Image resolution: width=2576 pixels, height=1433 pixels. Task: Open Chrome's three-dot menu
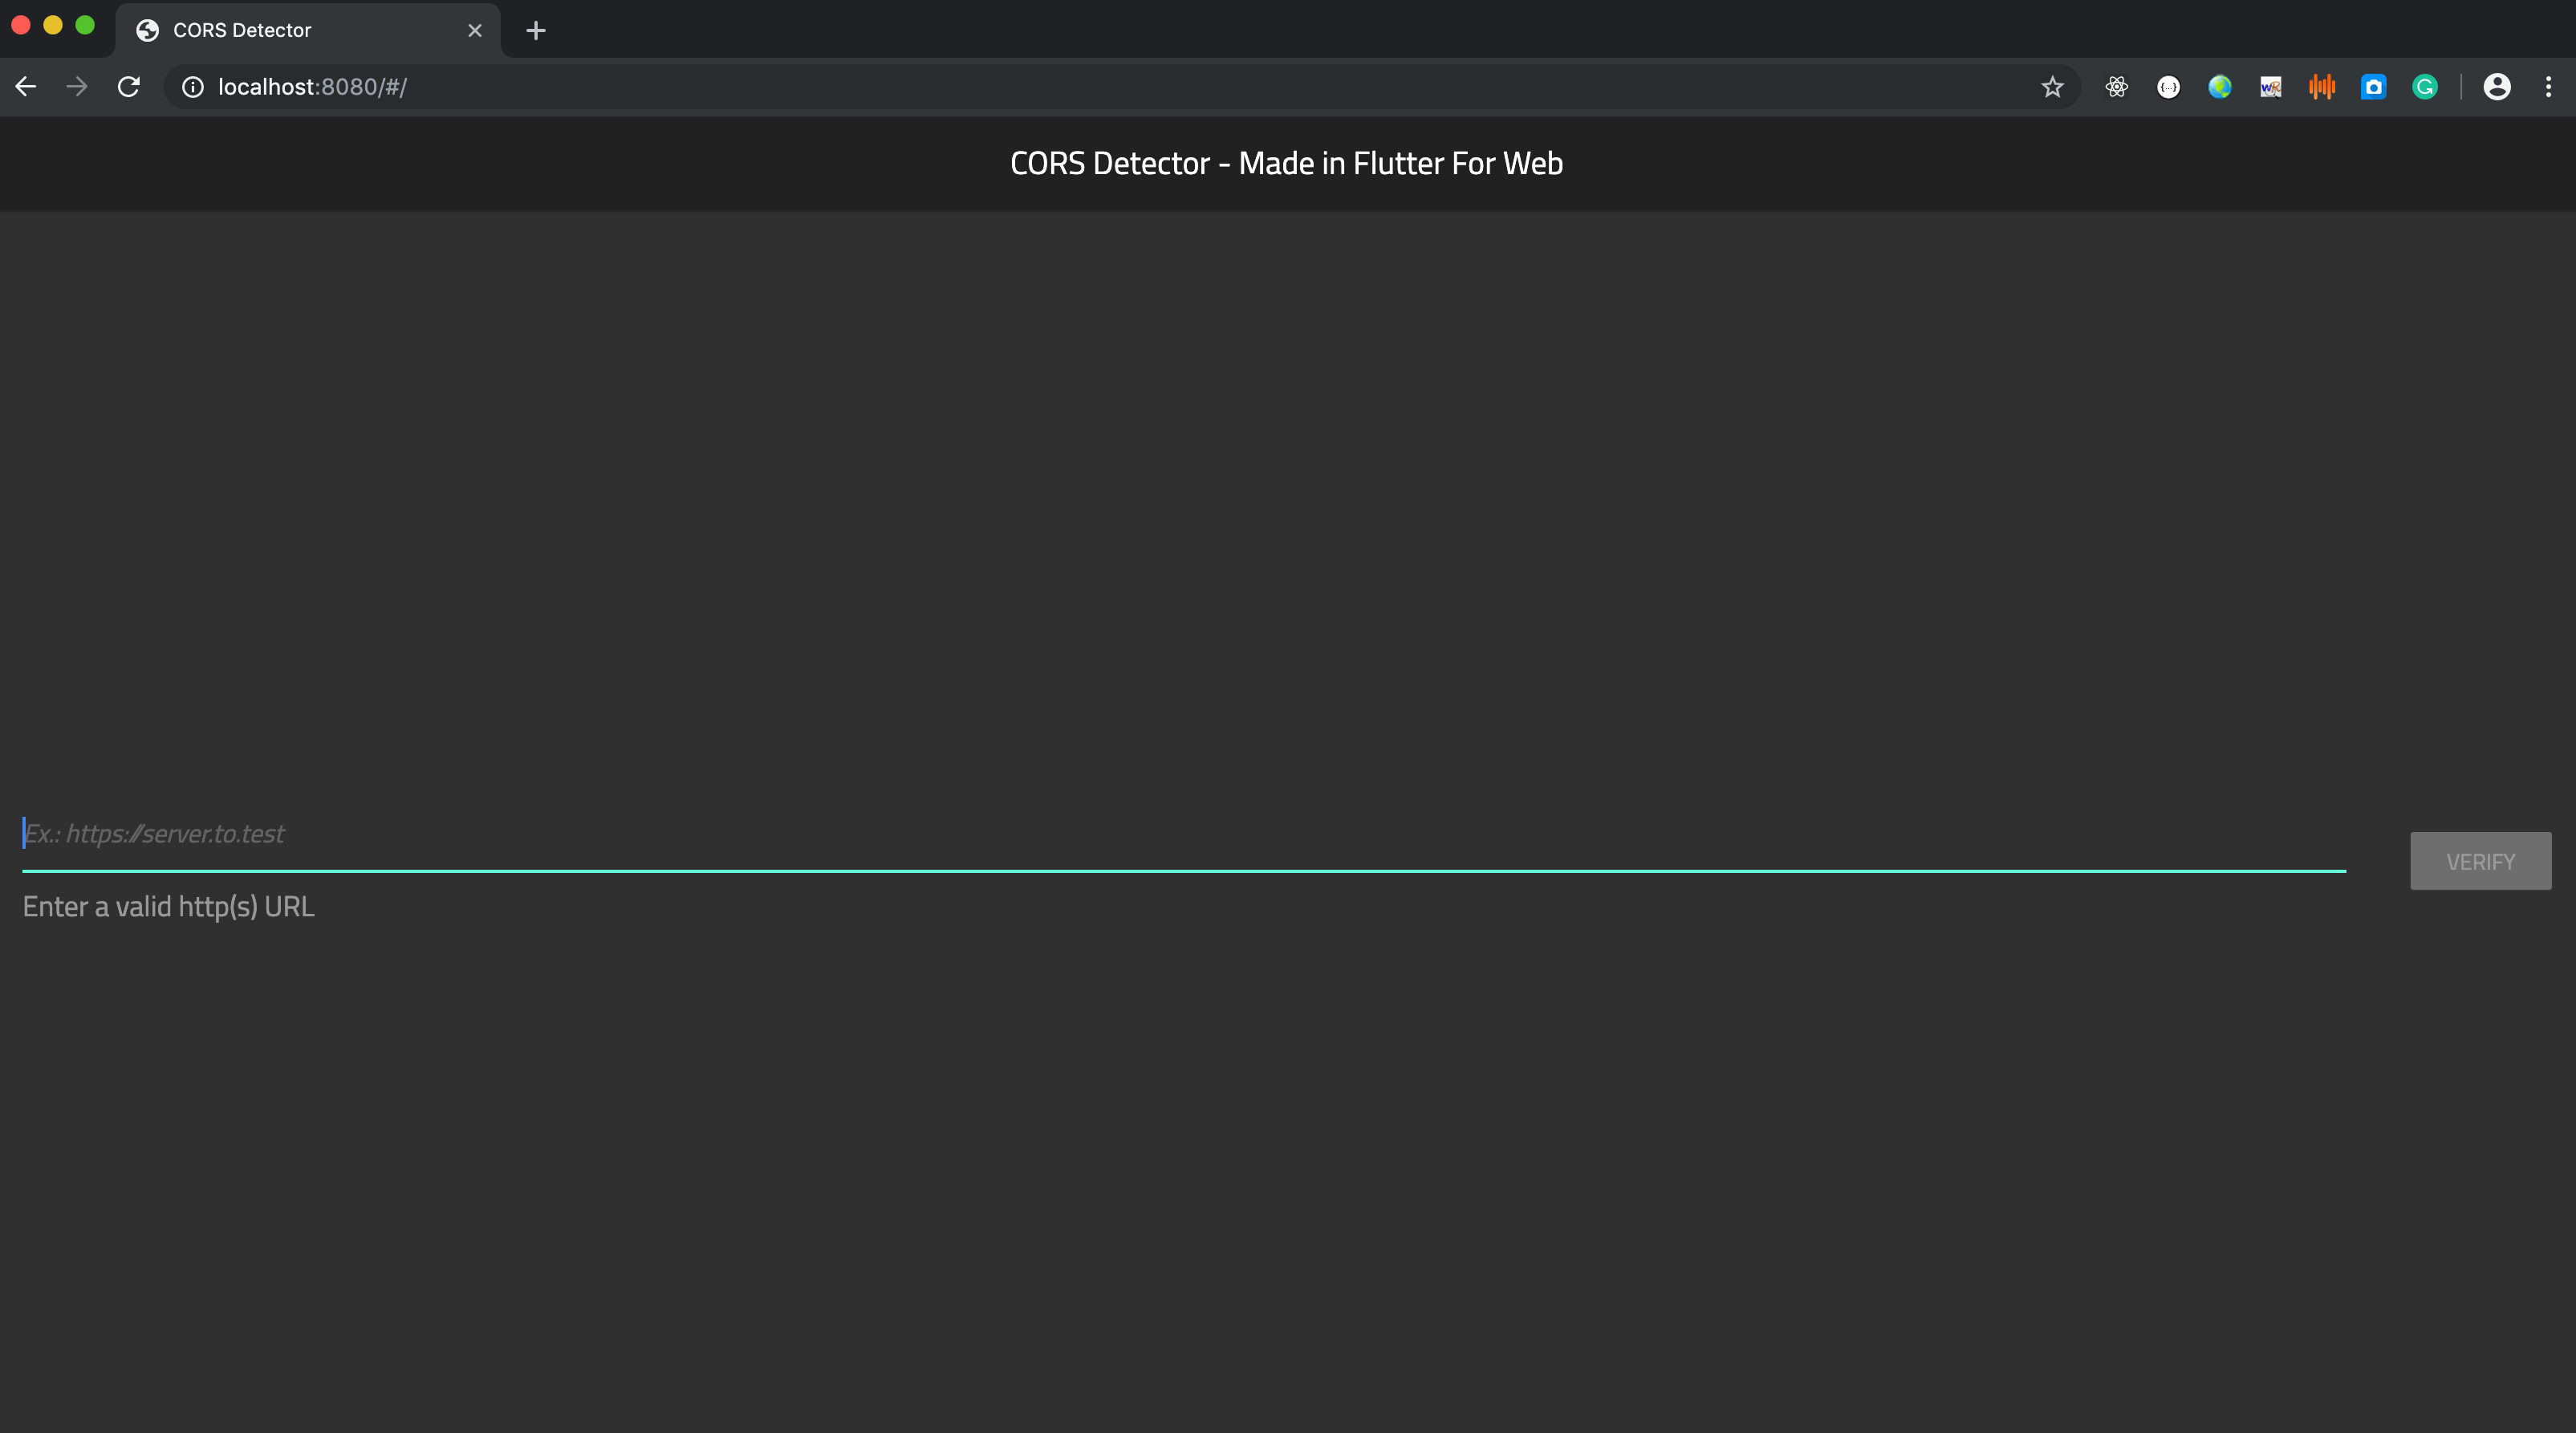(x=2549, y=87)
